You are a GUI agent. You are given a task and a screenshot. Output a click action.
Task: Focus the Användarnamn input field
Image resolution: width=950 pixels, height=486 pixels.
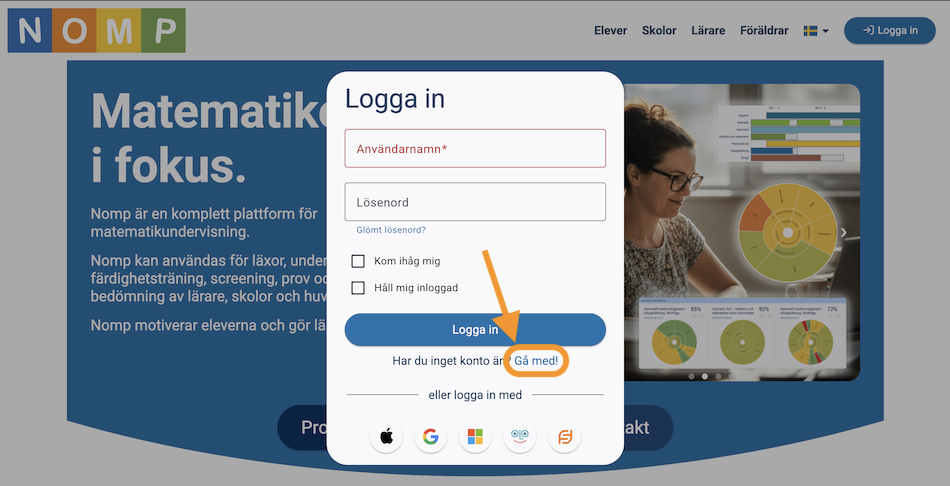coord(475,149)
